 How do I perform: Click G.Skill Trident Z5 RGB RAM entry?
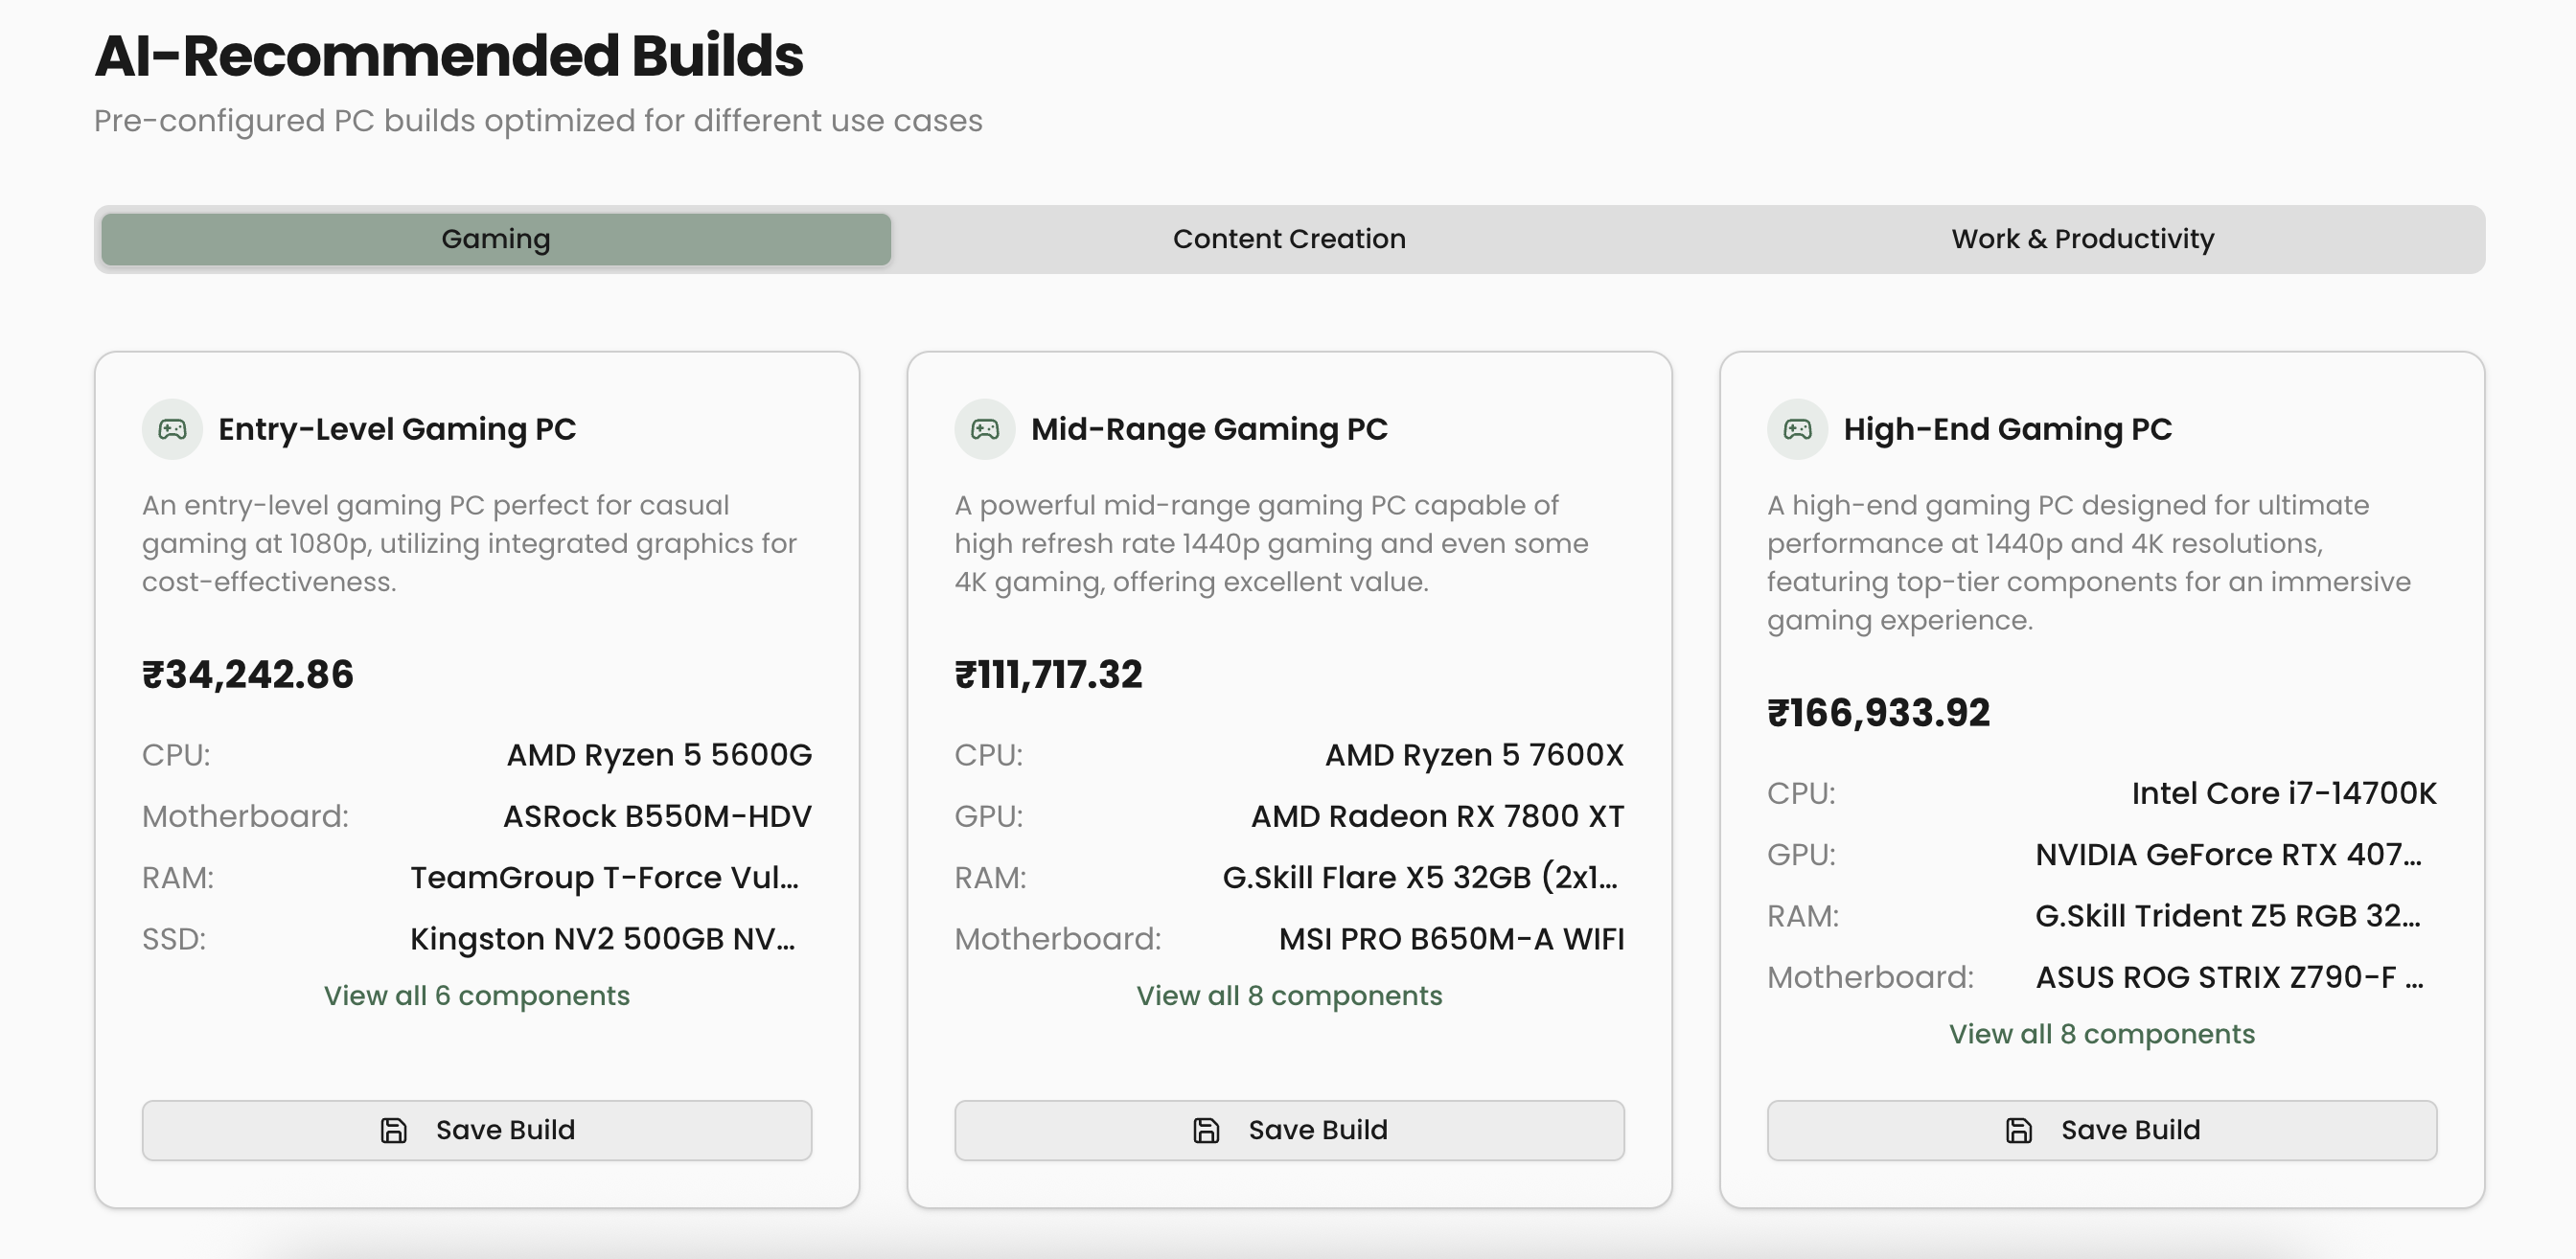click(2229, 916)
